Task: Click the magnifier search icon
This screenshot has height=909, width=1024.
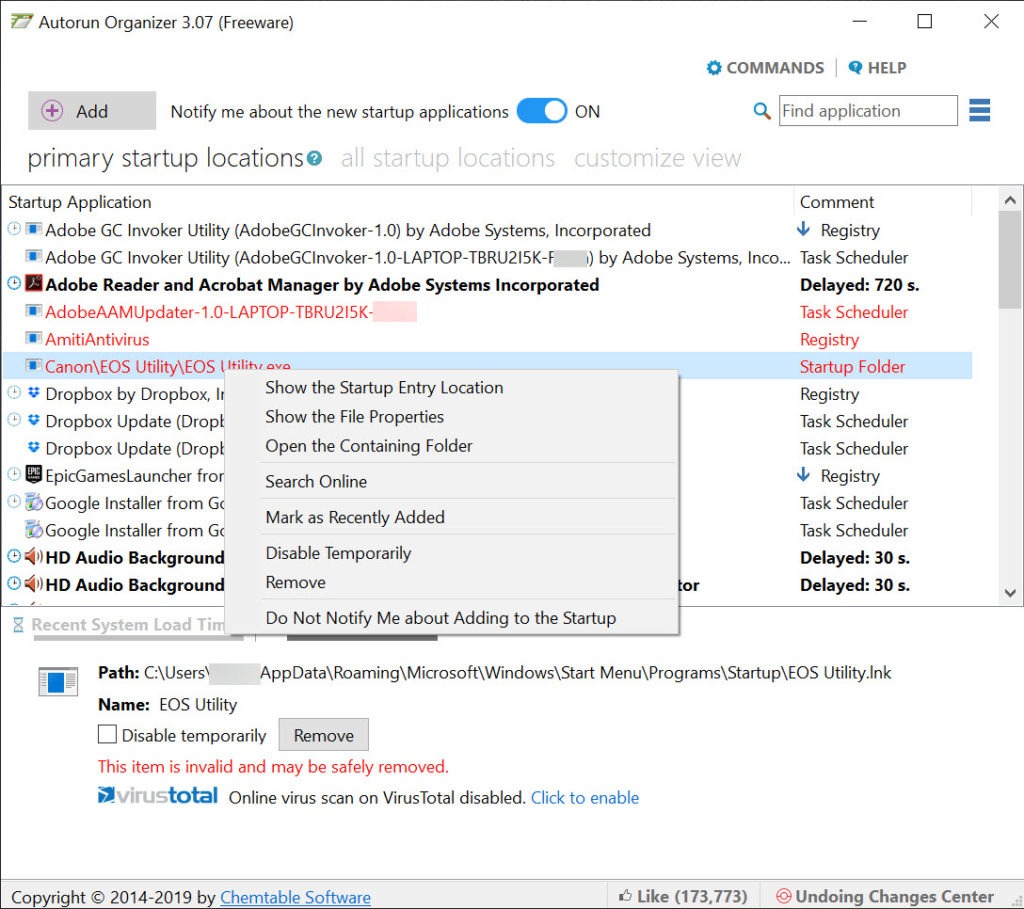Action: point(761,111)
